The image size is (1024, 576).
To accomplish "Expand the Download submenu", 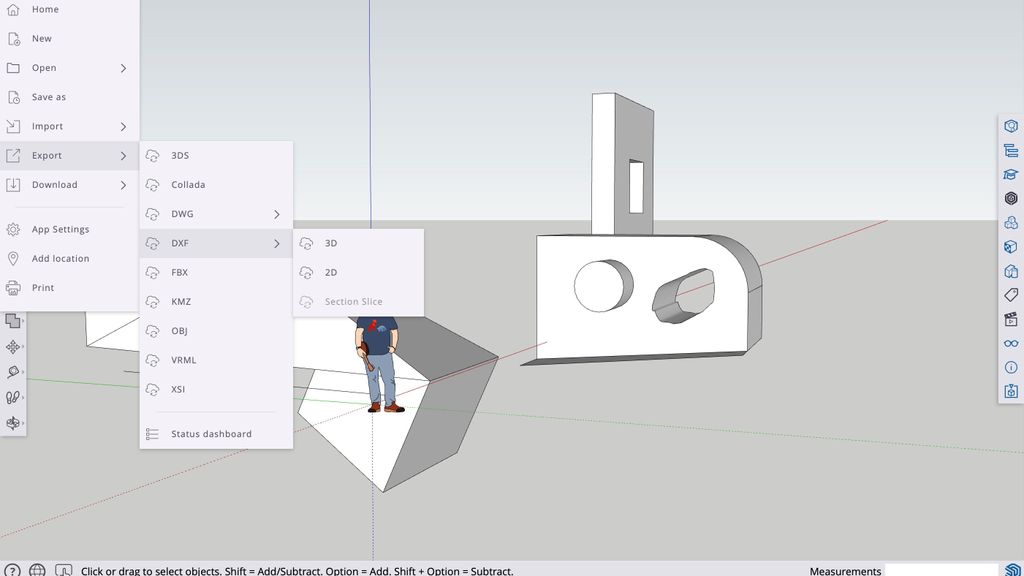I will 67,184.
